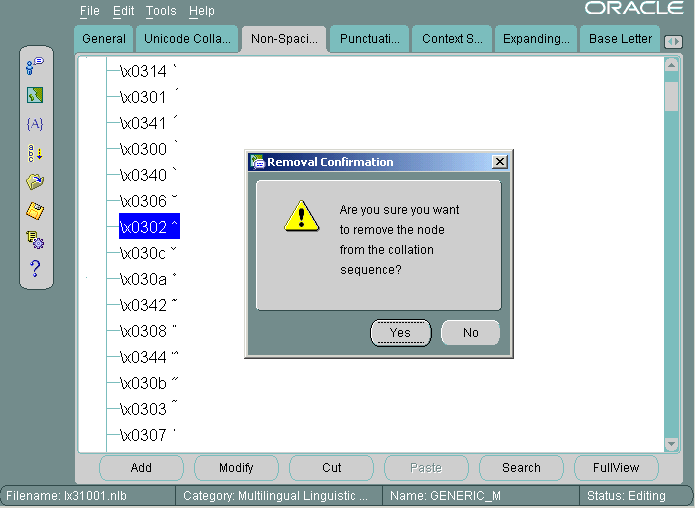The image size is (695, 508).
Task: Cancel removal by clicking No
Action: tap(470, 333)
